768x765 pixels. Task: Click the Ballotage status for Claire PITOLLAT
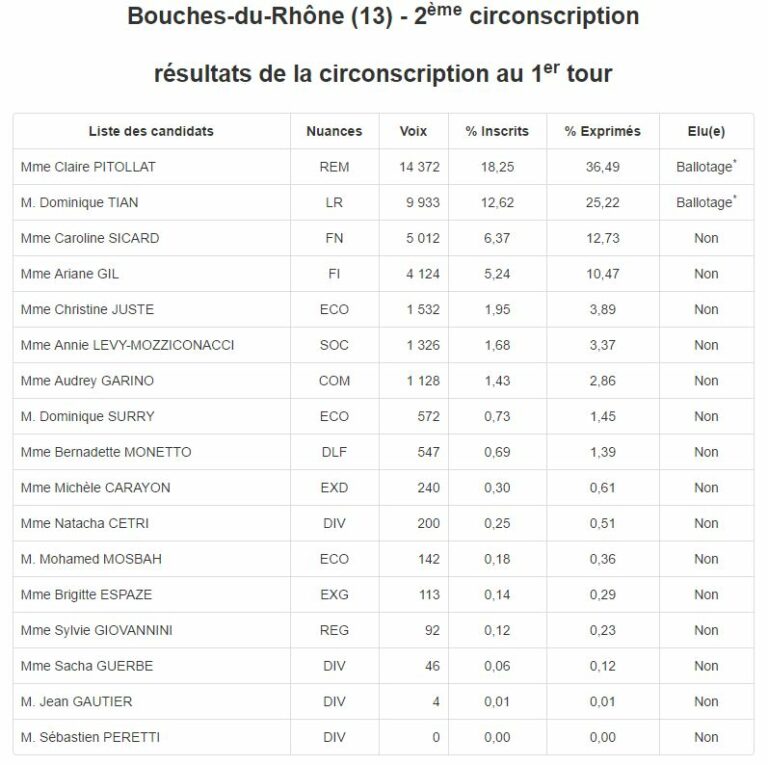point(705,167)
